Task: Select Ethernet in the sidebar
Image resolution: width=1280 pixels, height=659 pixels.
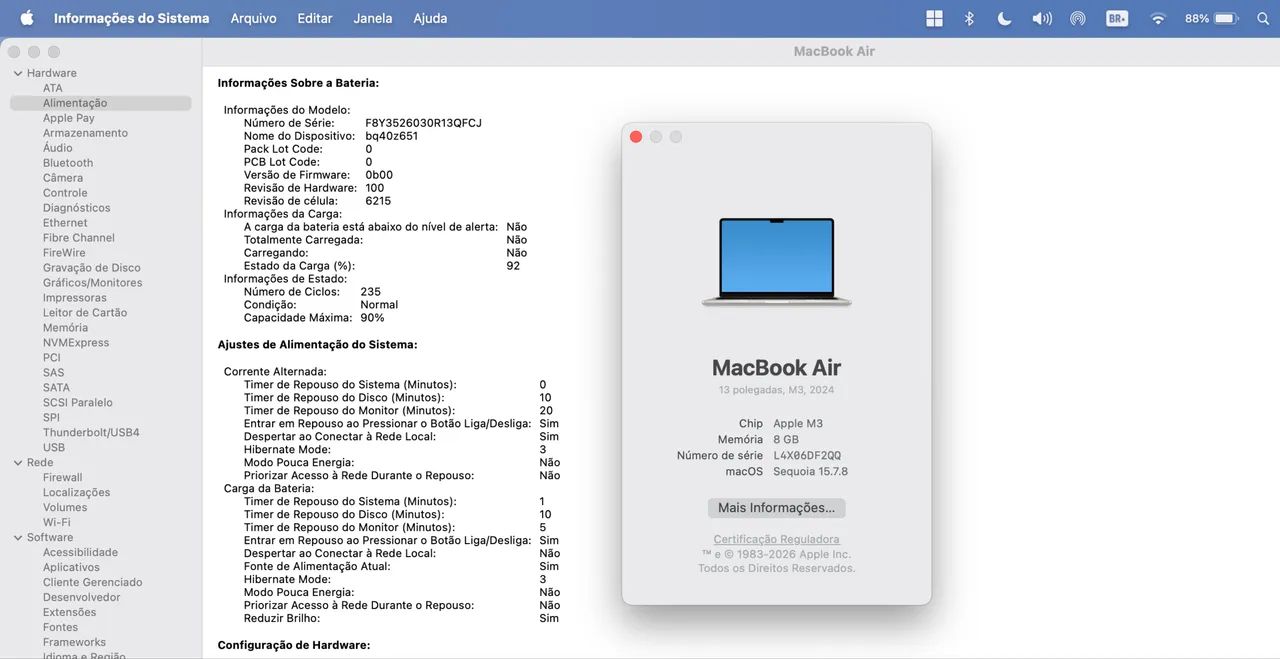Action: pyautogui.click(x=65, y=223)
